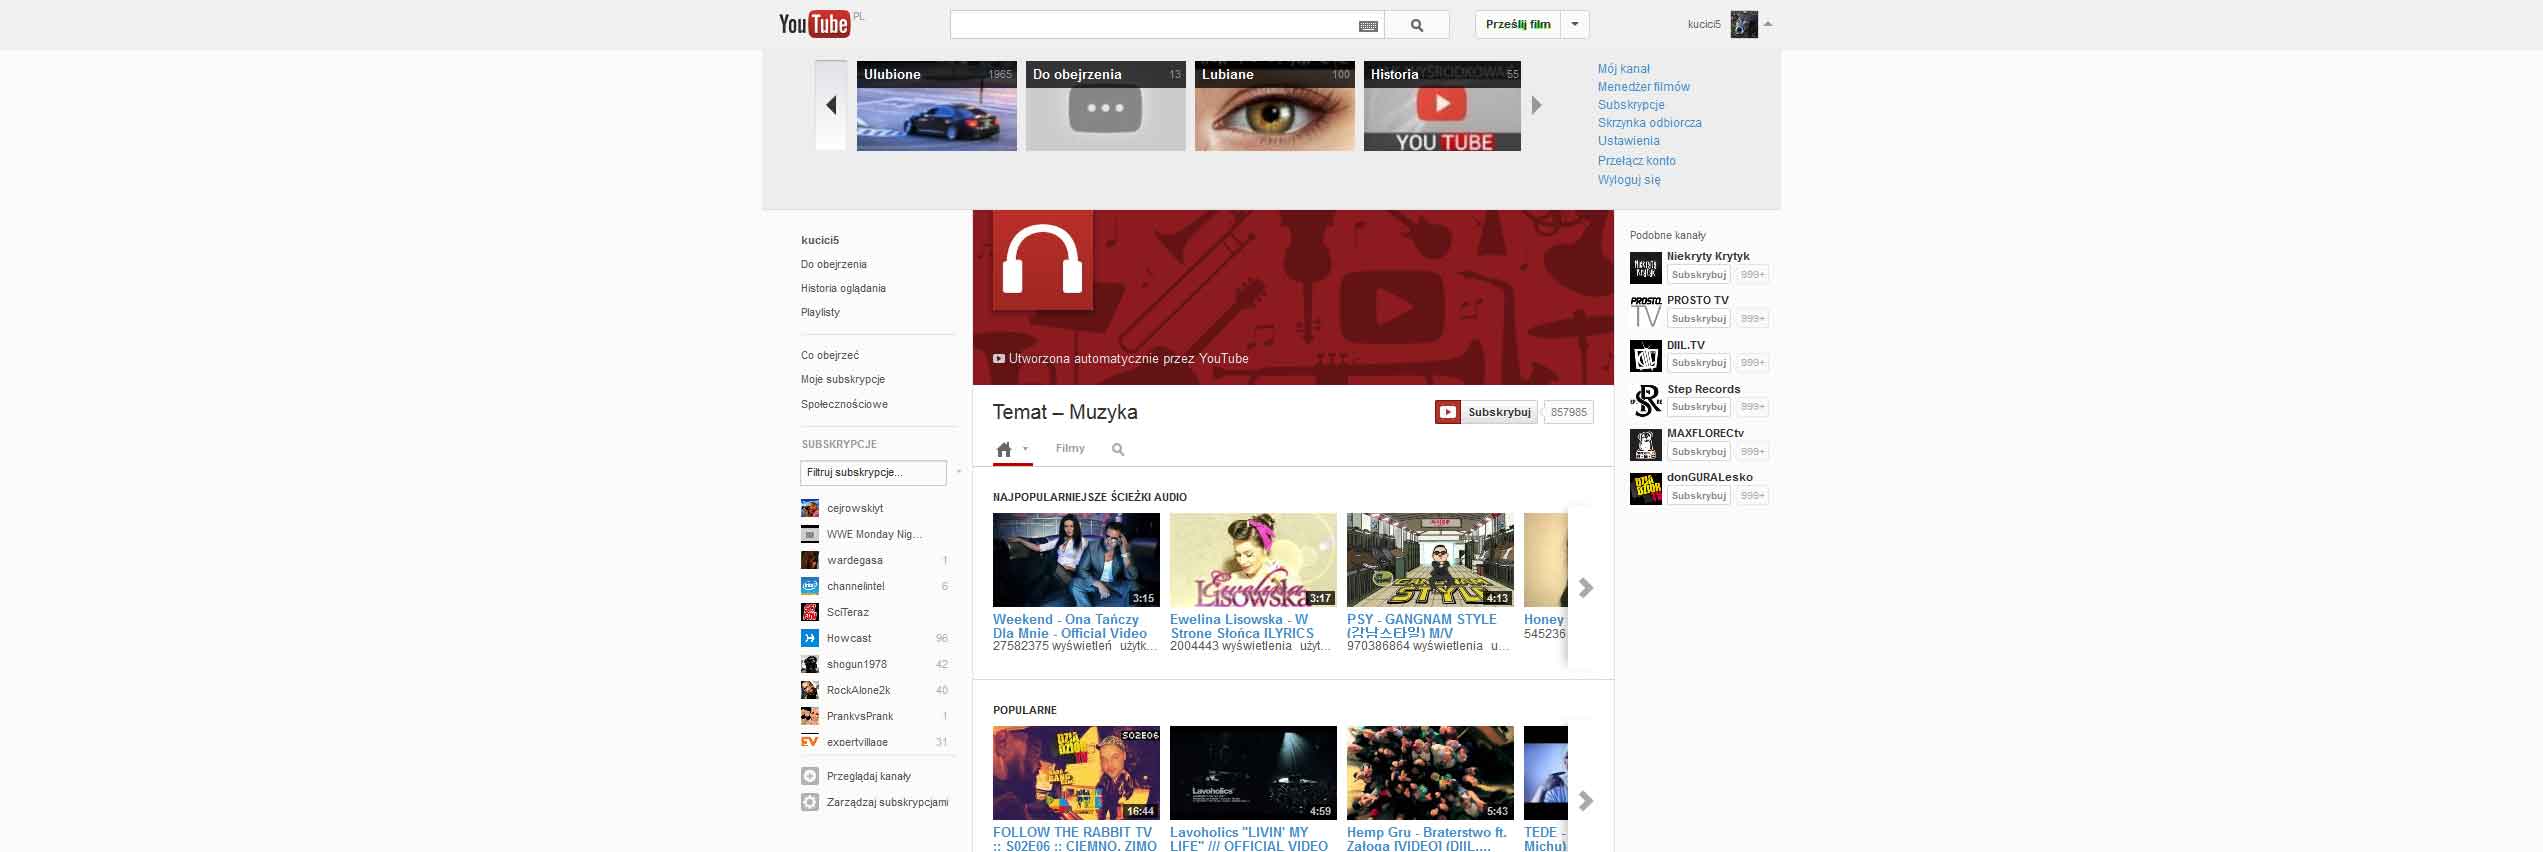Open the MAXFLORECtv channel icon

(x=1646, y=445)
